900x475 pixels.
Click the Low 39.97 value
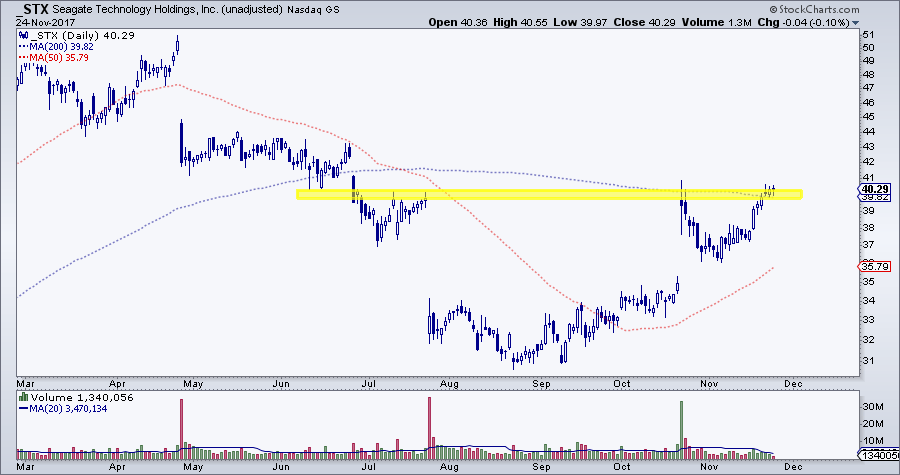579,22
